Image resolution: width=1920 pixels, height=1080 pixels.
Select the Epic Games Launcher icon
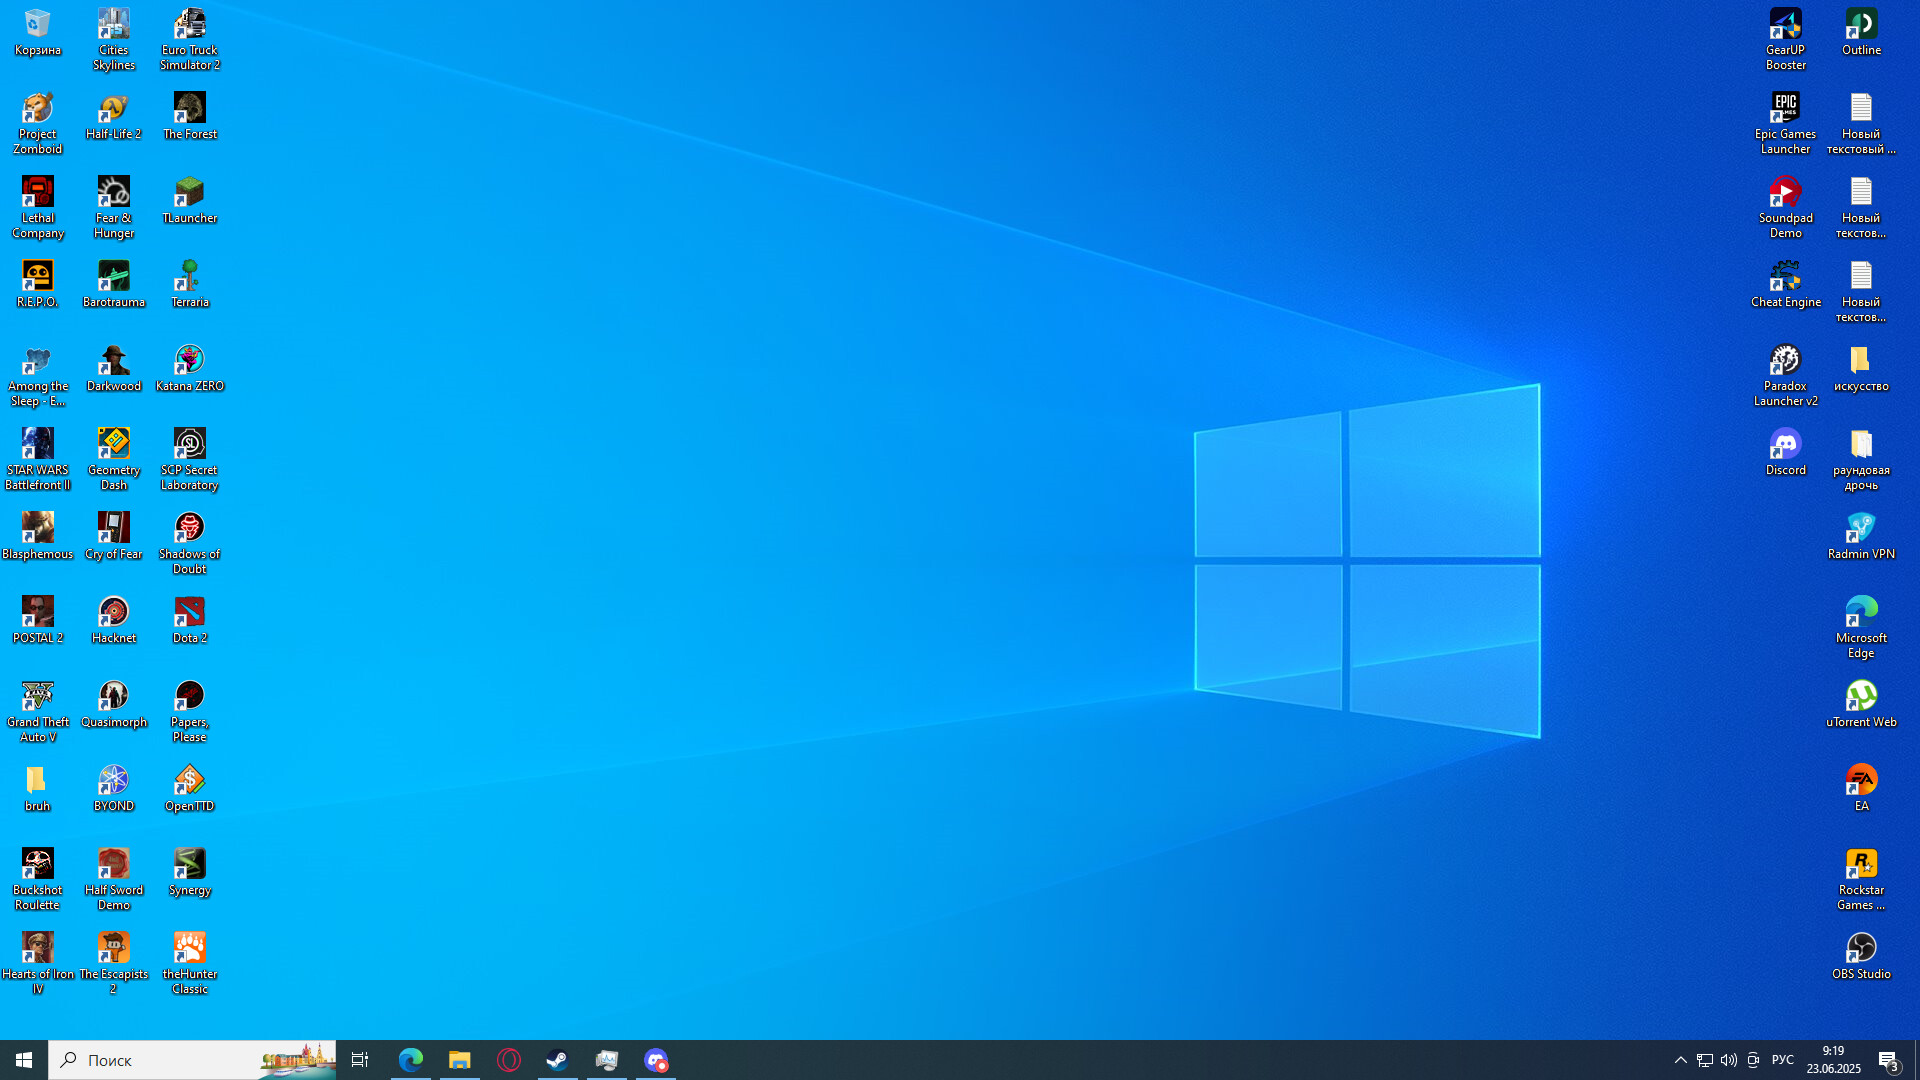point(1786,124)
